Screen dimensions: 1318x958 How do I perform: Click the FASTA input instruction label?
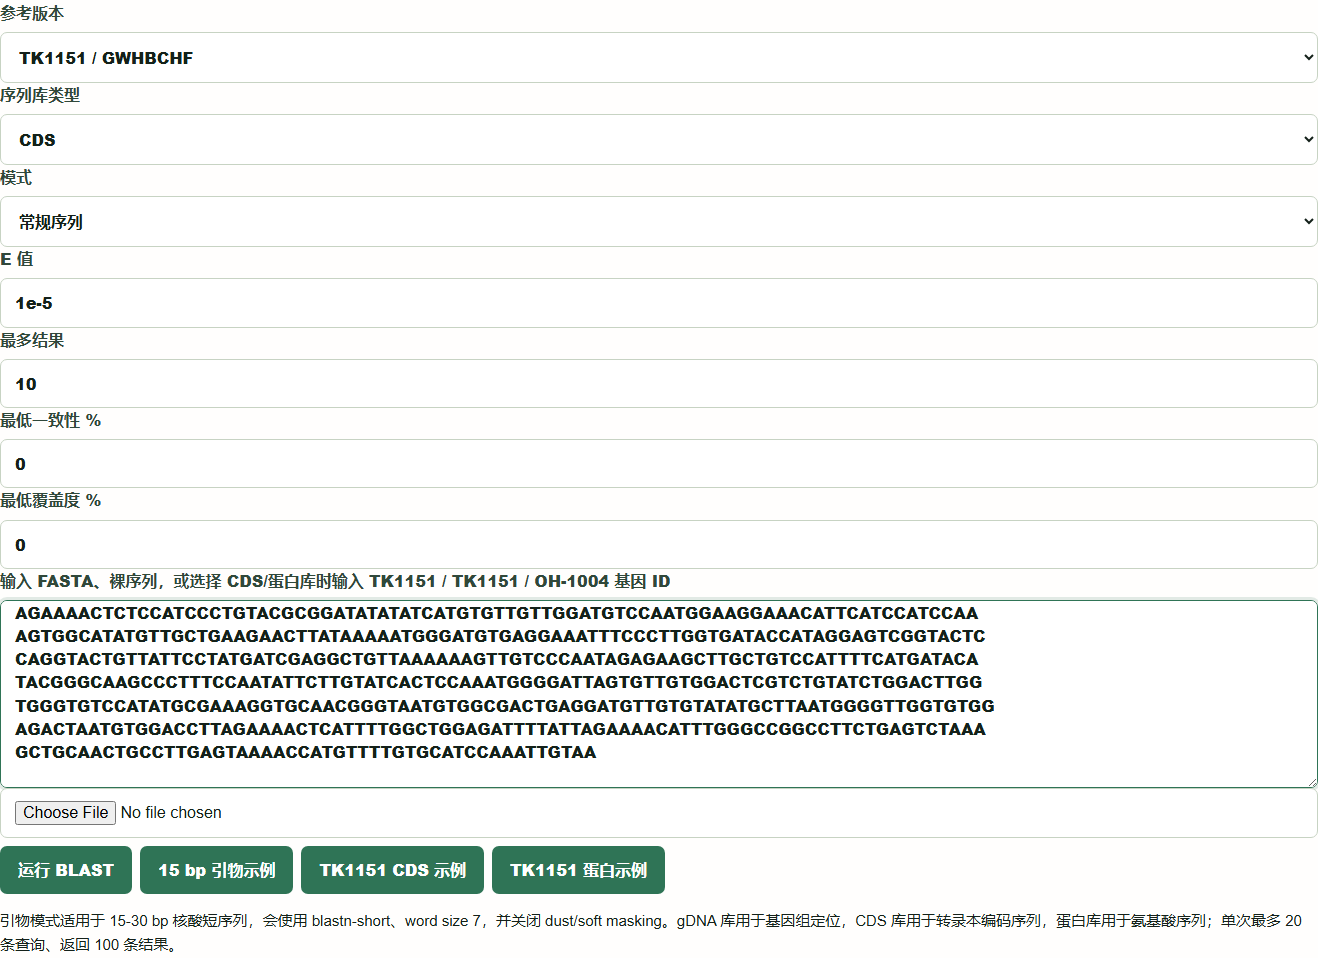point(335,581)
